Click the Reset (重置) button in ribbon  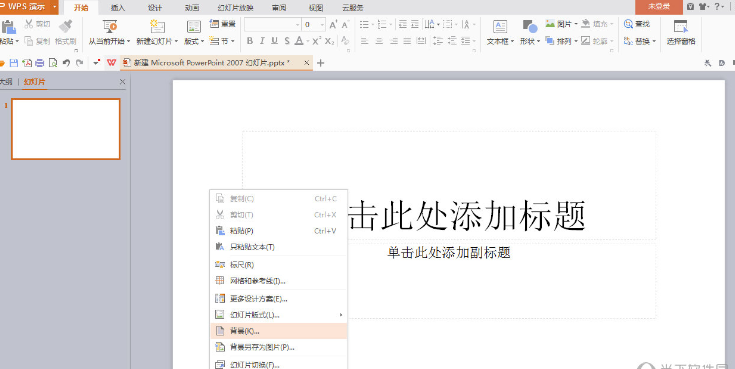[223, 24]
